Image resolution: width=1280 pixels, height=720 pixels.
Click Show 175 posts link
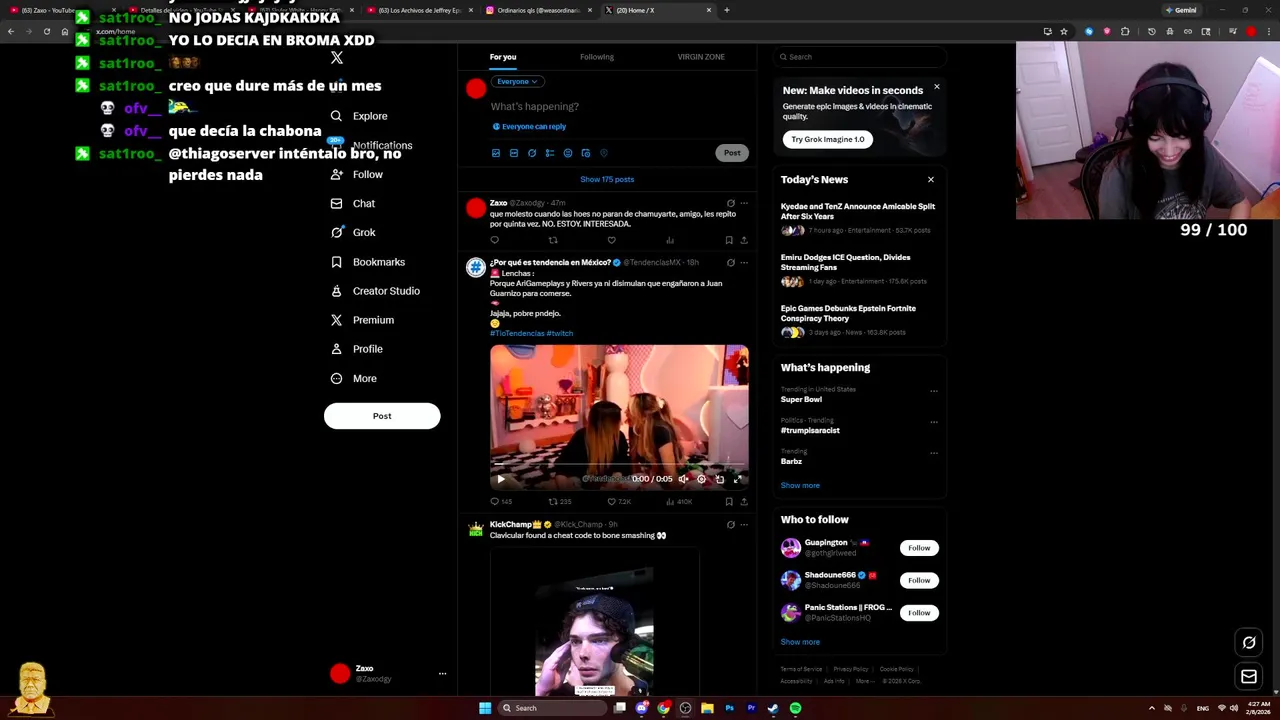pyautogui.click(x=607, y=180)
